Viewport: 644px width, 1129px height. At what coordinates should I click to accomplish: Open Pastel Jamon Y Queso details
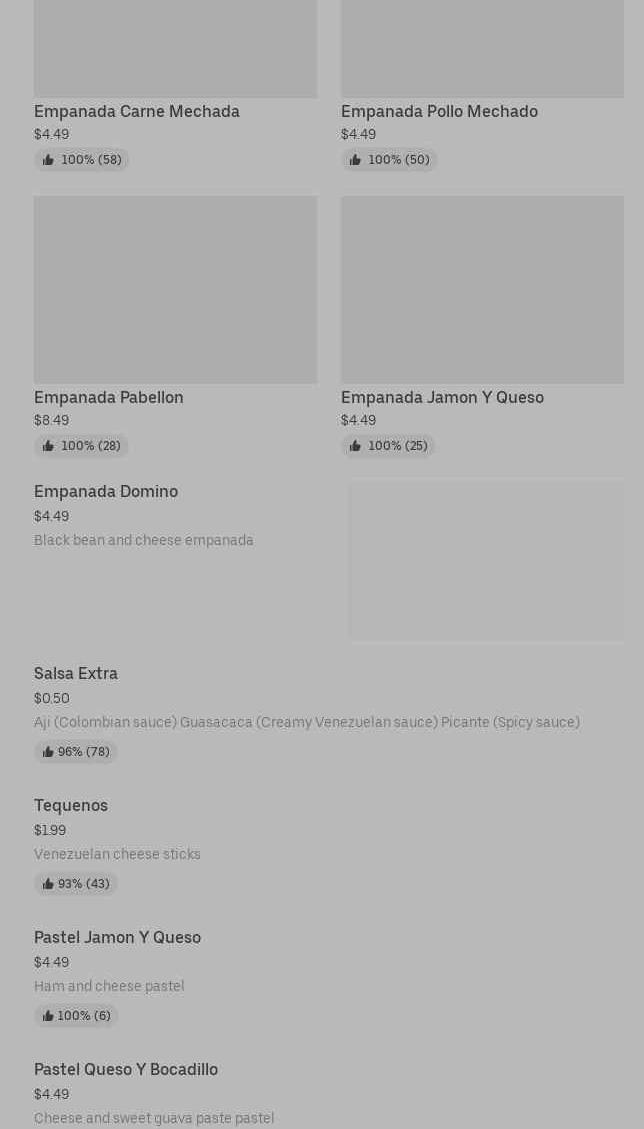[x=117, y=937]
